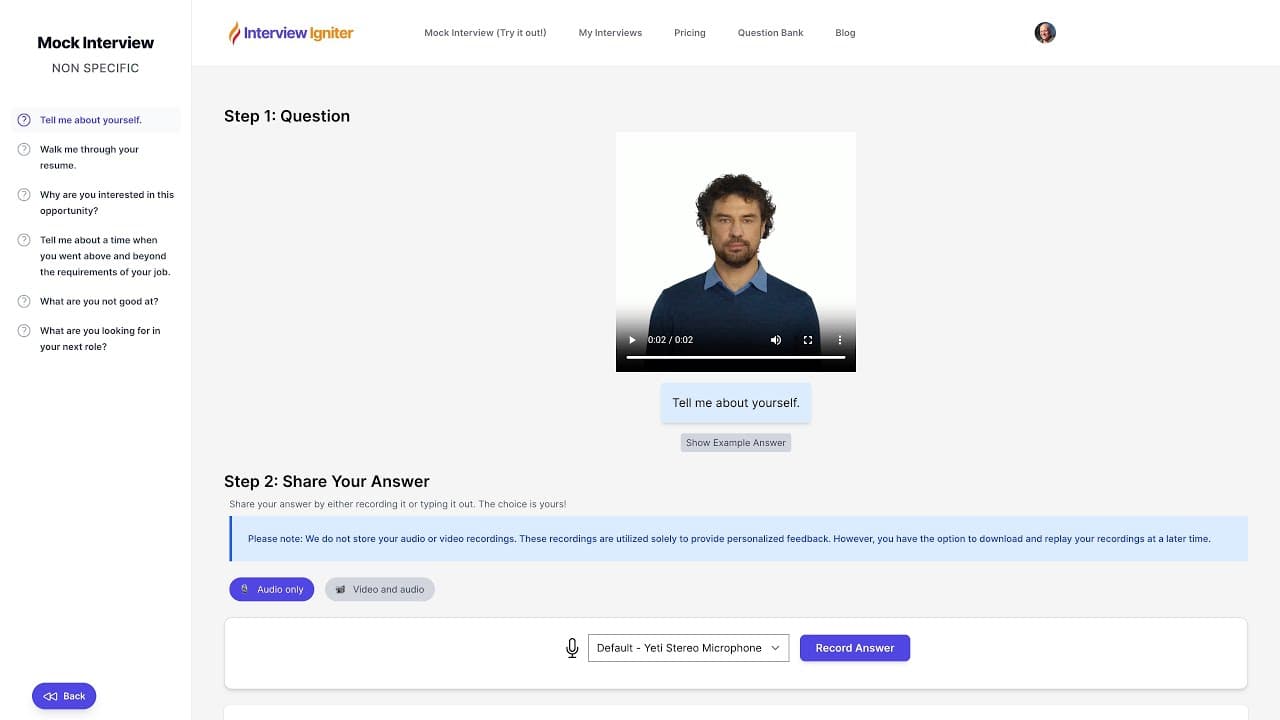Open the Blog link

click(x=845, y=33)
